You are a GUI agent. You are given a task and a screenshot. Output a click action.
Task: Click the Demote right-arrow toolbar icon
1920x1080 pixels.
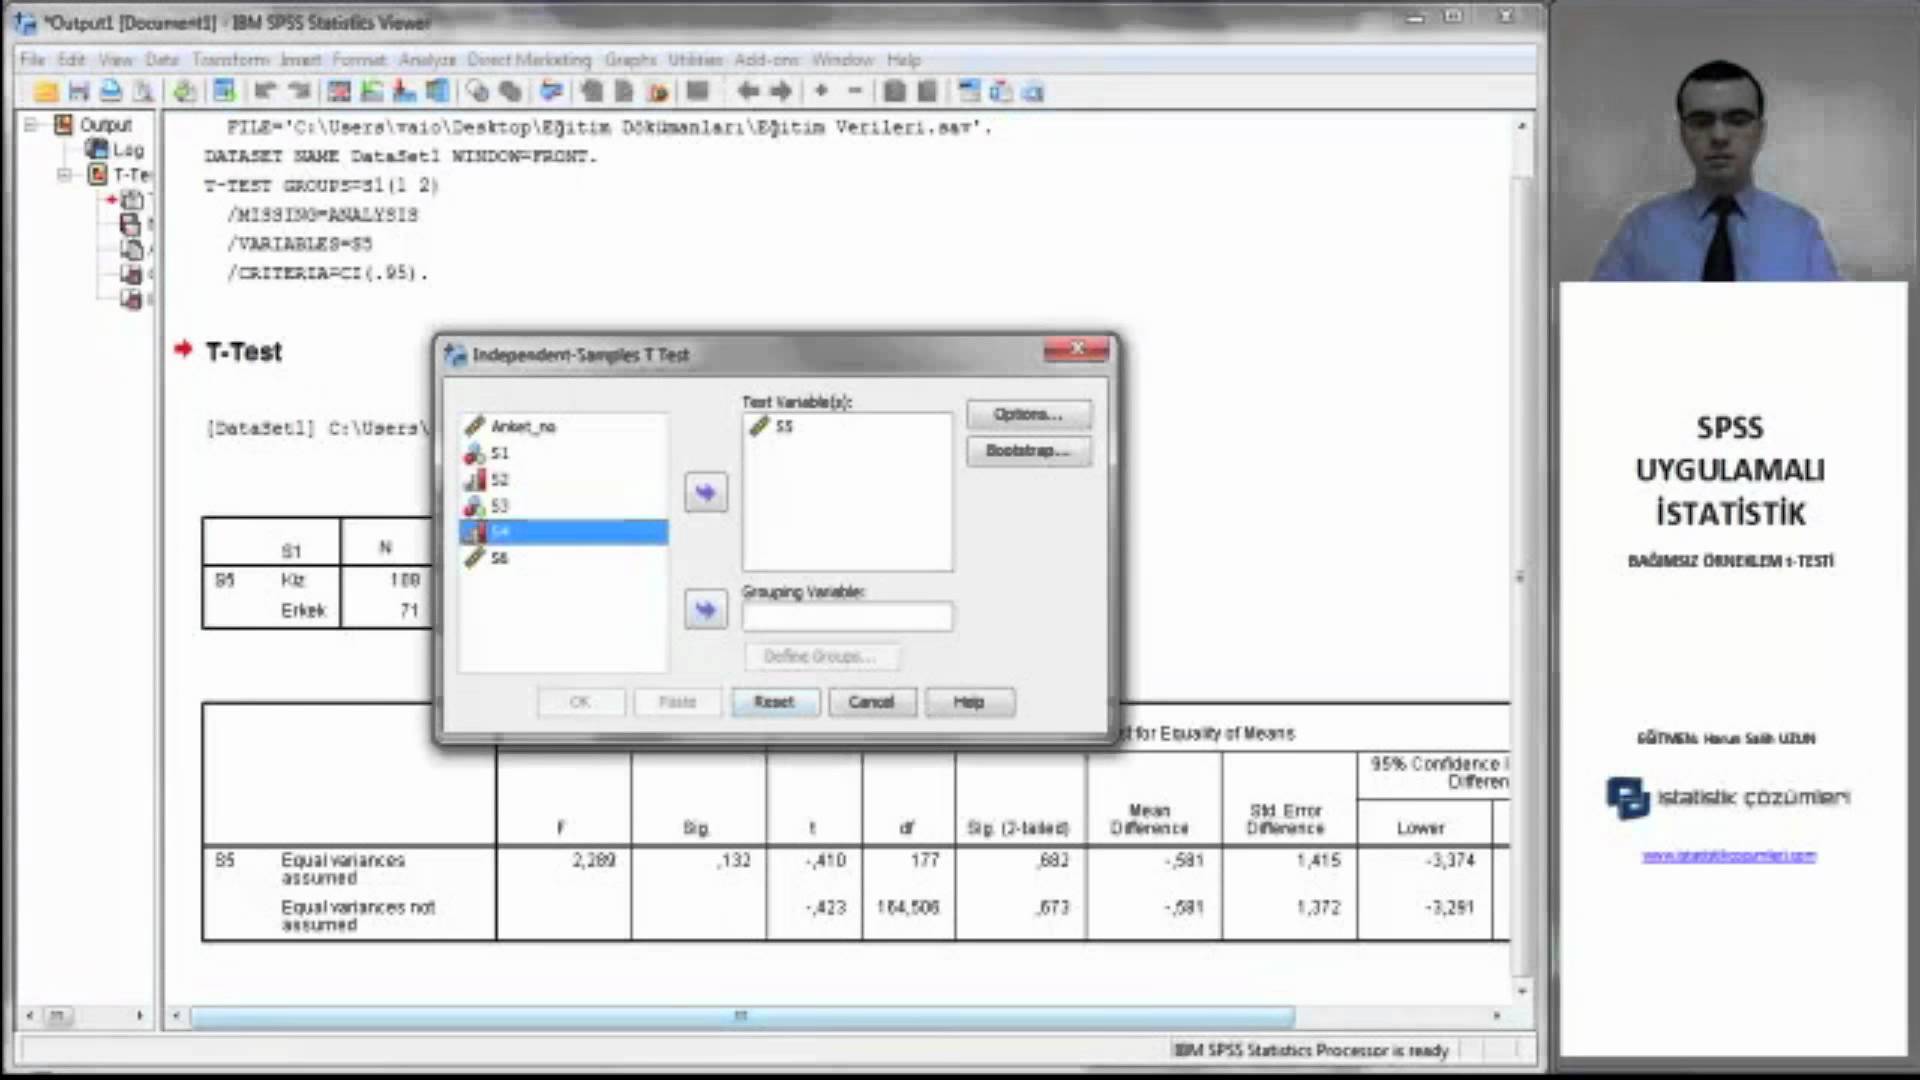(x=781, y=92)
